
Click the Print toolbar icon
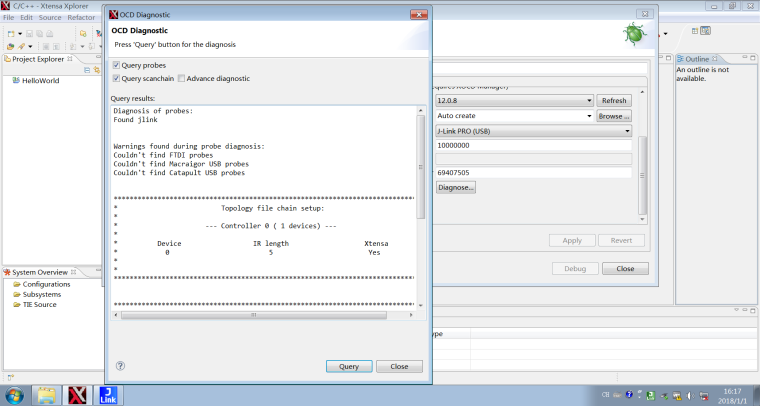49,33
